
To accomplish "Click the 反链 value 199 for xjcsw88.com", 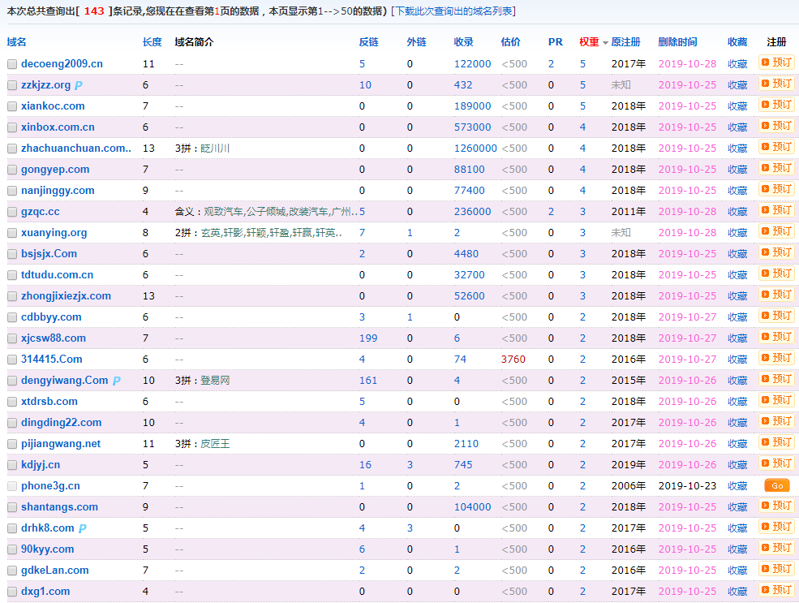I will point(368,338).
